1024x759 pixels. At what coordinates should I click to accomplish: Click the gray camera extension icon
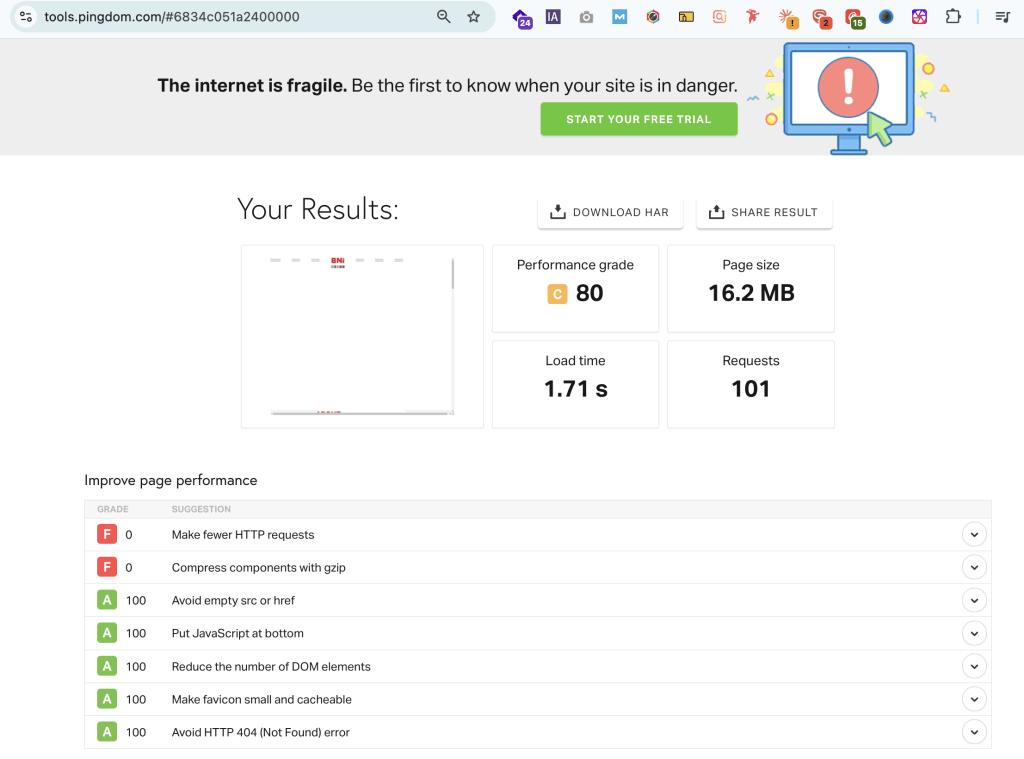click(586, 17)
